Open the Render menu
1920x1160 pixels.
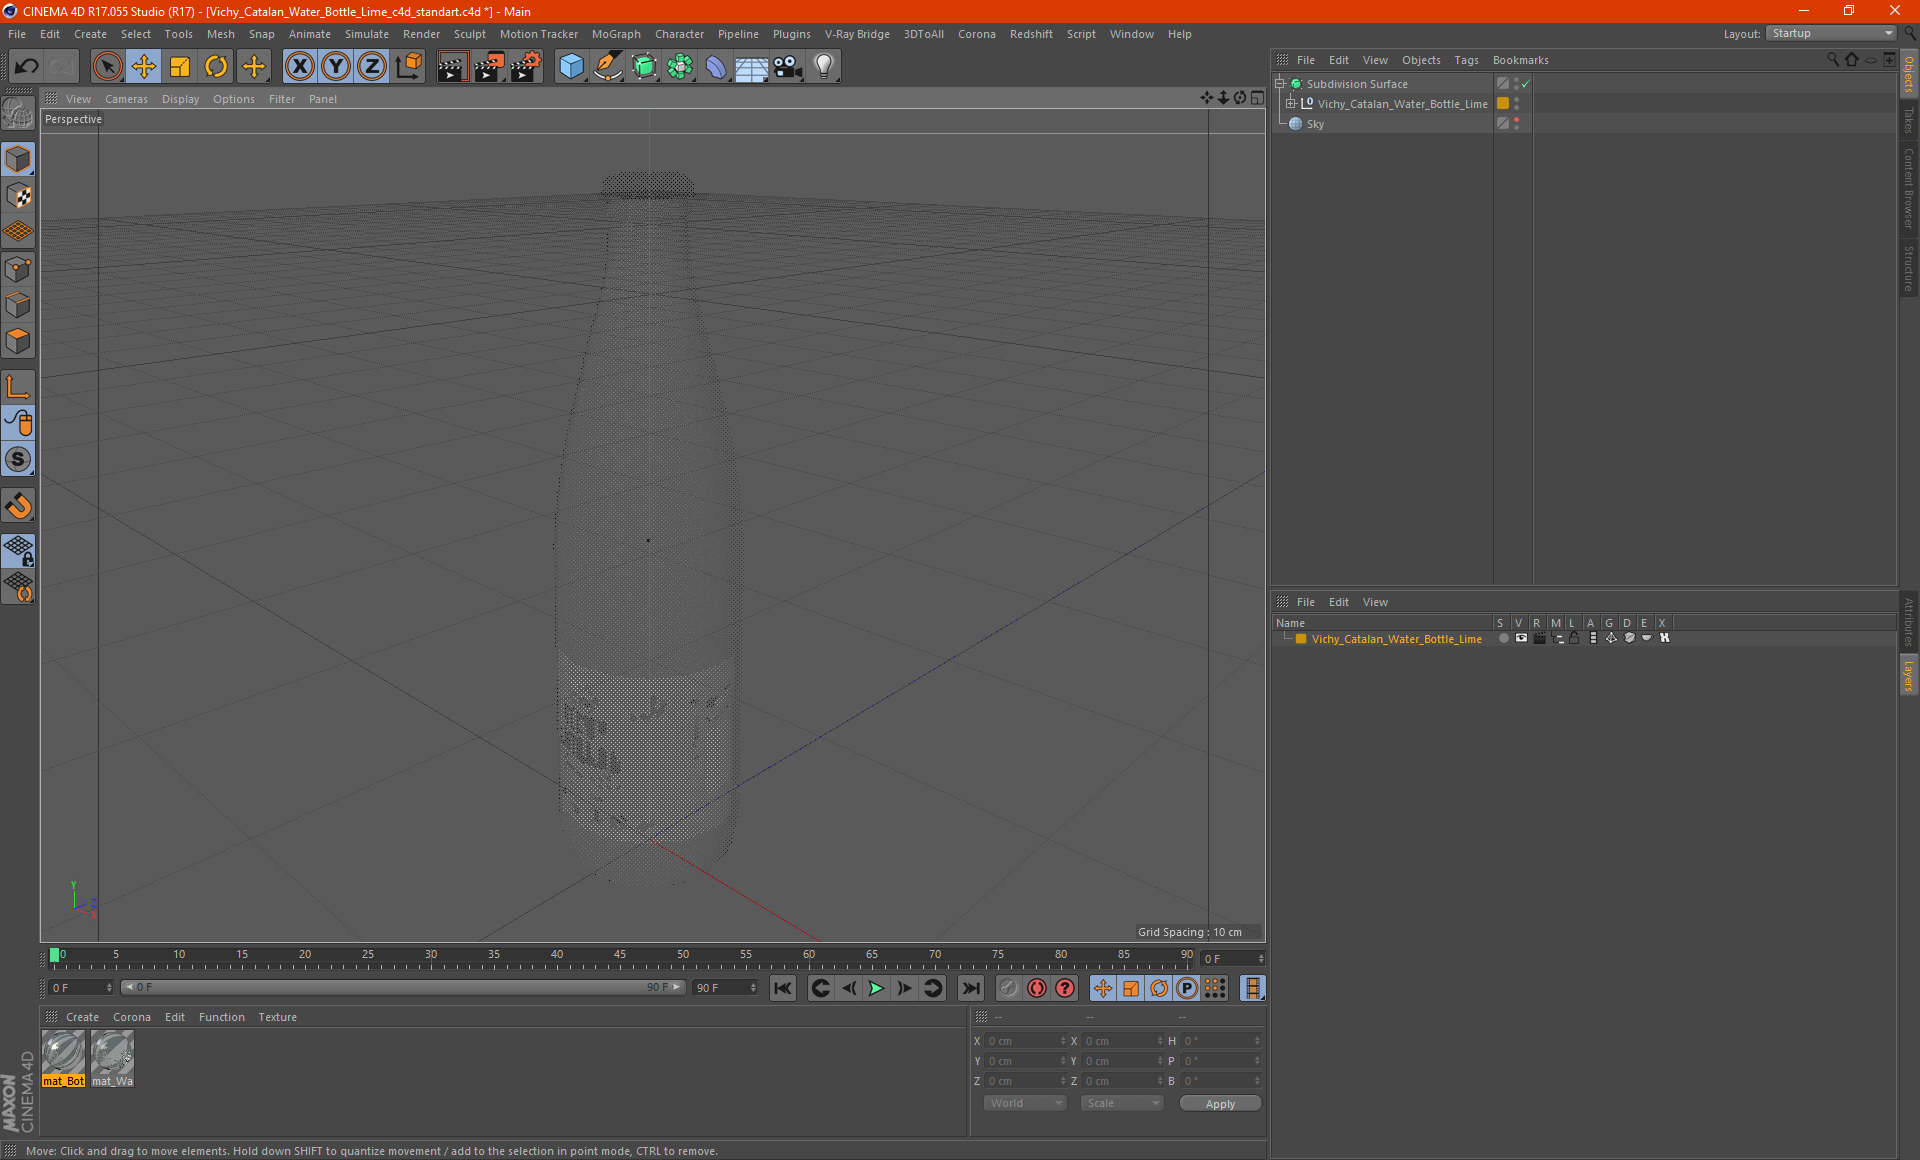(421, 34)
